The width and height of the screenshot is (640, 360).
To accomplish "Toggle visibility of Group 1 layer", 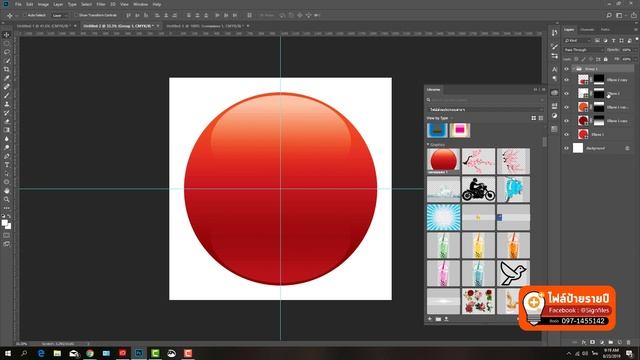I will coord(566,69).
